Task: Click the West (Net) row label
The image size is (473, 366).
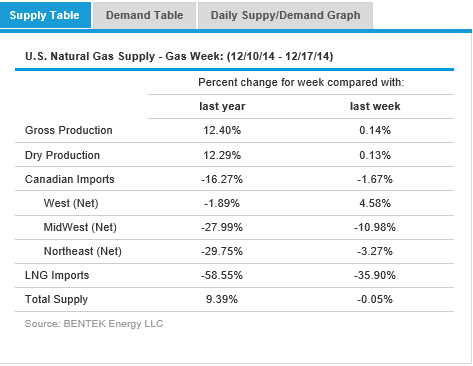Action: tap(71, 203)
